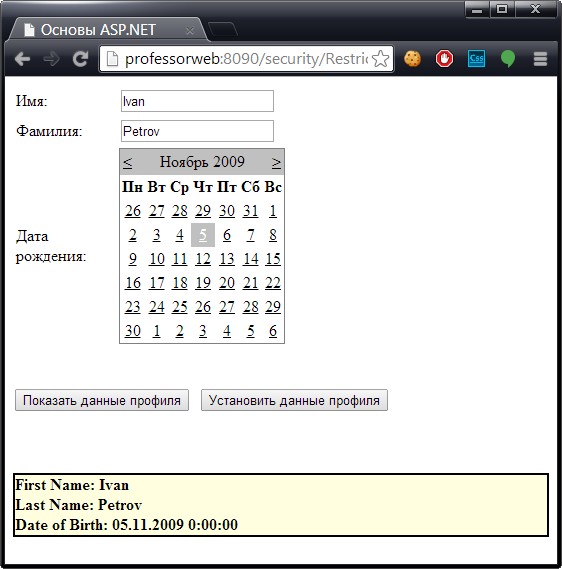Open the green speech bubble extension
Screen dimensions: 562x569
(508, 59)
